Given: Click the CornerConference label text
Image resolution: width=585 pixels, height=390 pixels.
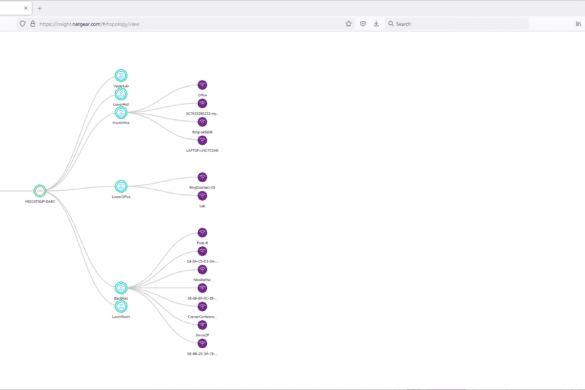Looking at the screenshot, I should [202, 317].
